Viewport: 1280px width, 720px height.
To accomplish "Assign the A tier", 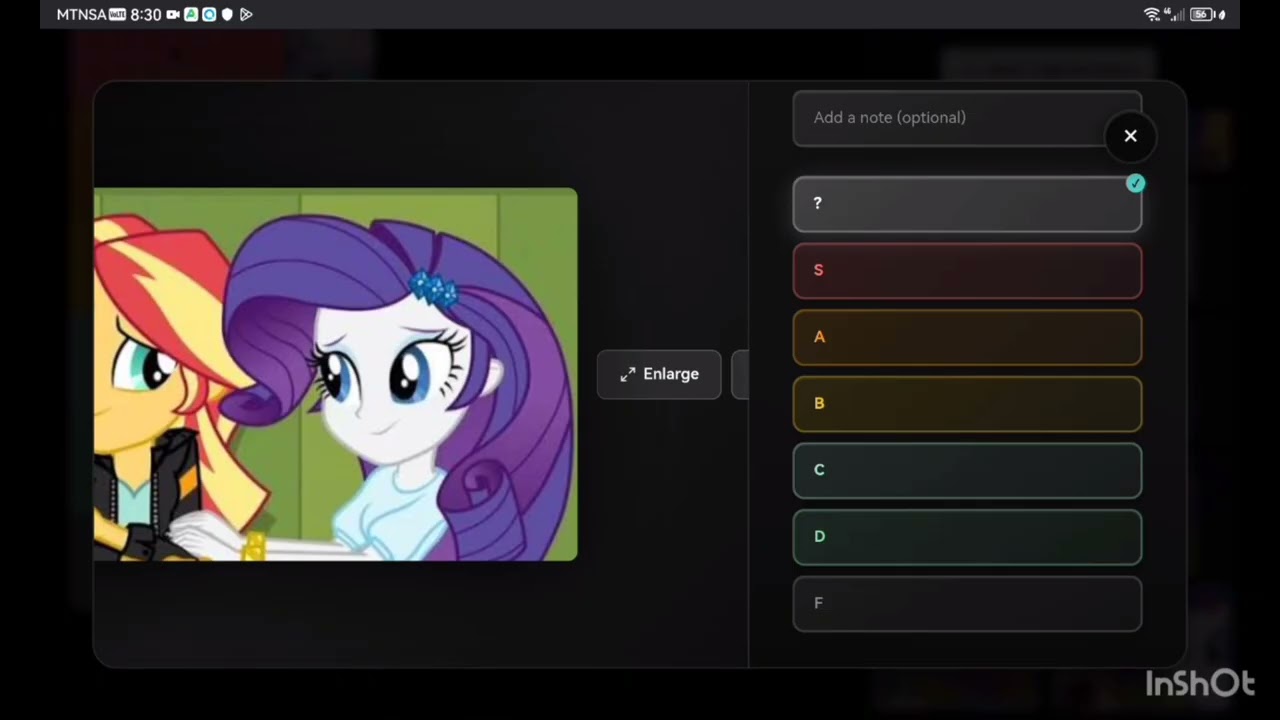I will (x=967, y=337).
